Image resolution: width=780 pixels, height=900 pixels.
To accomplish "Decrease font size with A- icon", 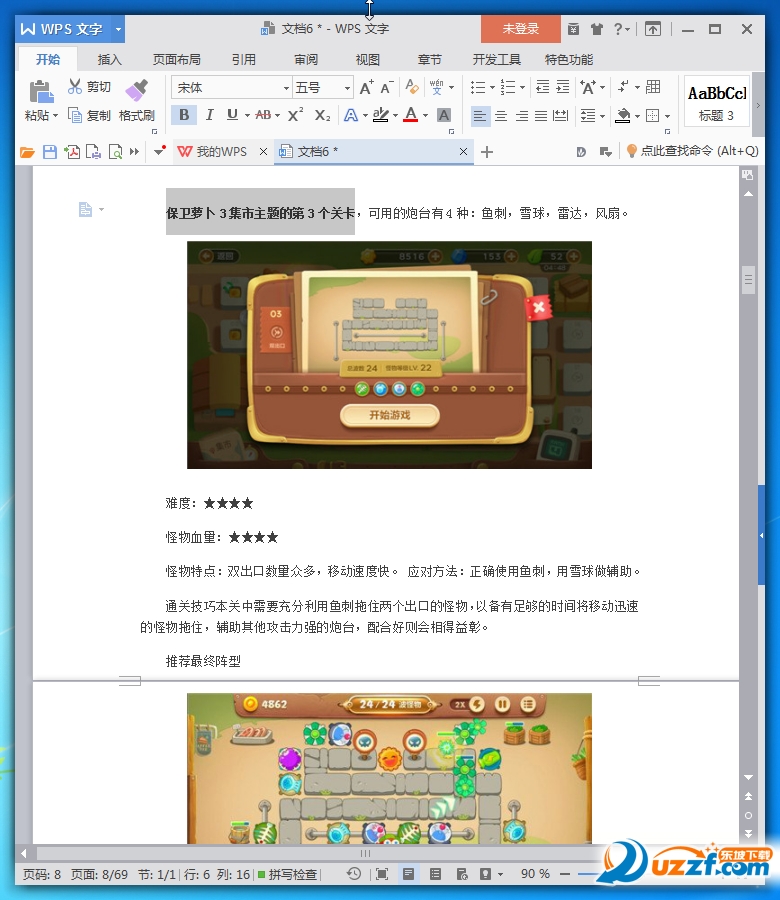I will (x=387, y=87).
